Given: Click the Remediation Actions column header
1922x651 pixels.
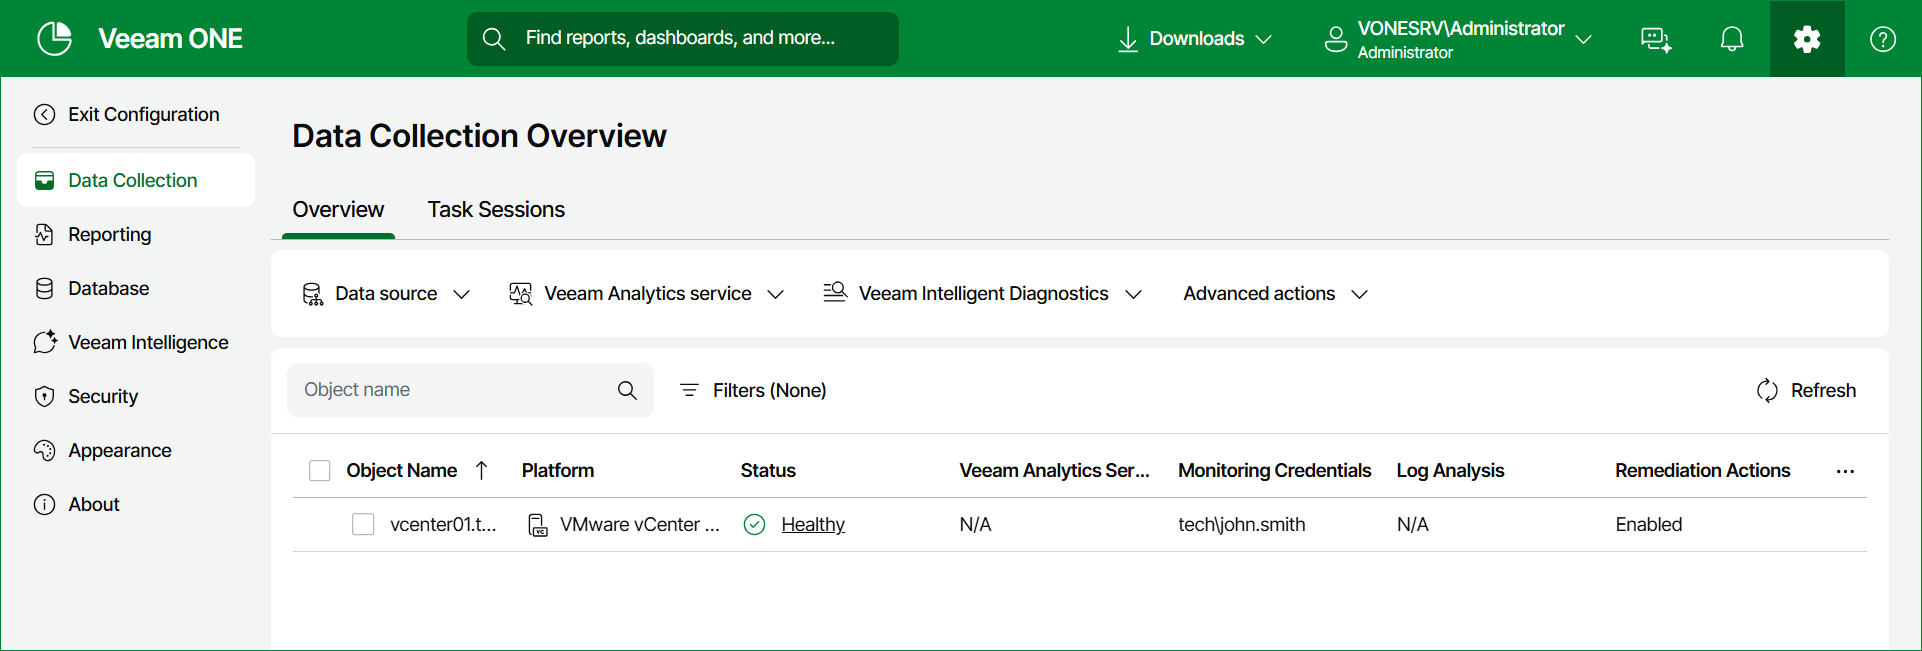Looking at the screenshot, I should 1702,470.
